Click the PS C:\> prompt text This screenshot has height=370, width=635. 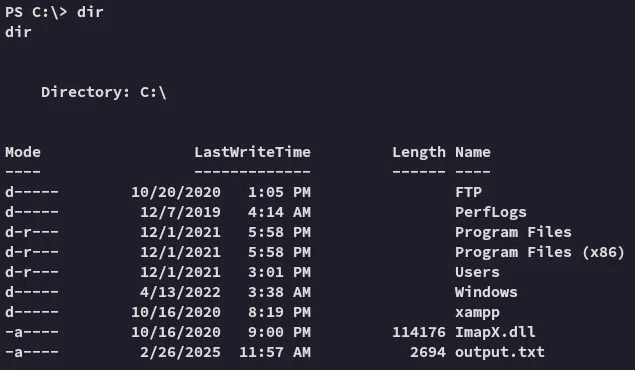[x=36, y=12]
